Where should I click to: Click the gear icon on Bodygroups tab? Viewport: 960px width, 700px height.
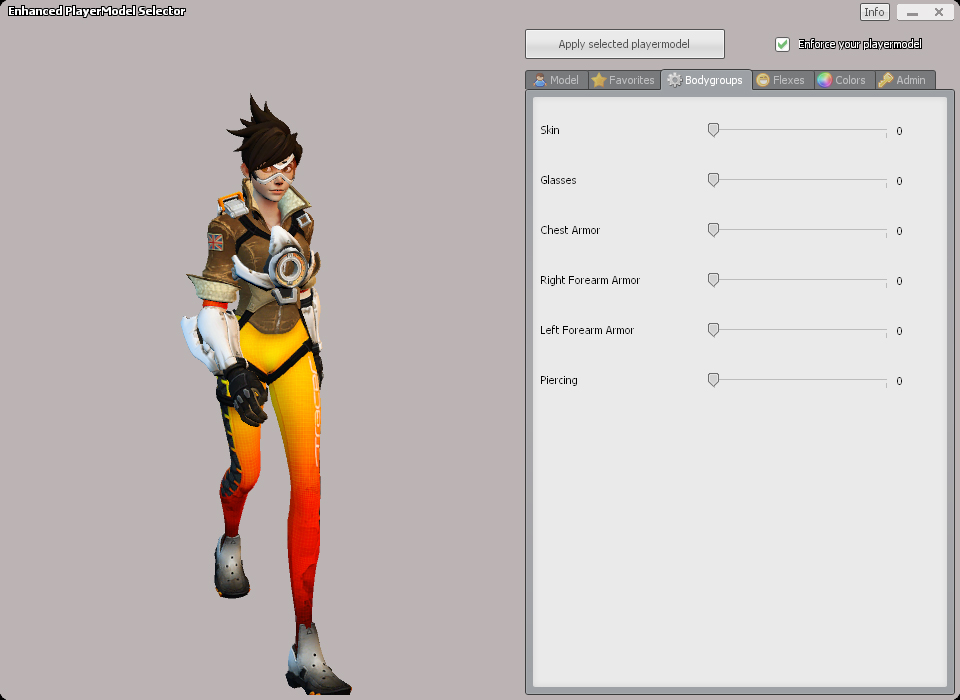pos(675,80)
